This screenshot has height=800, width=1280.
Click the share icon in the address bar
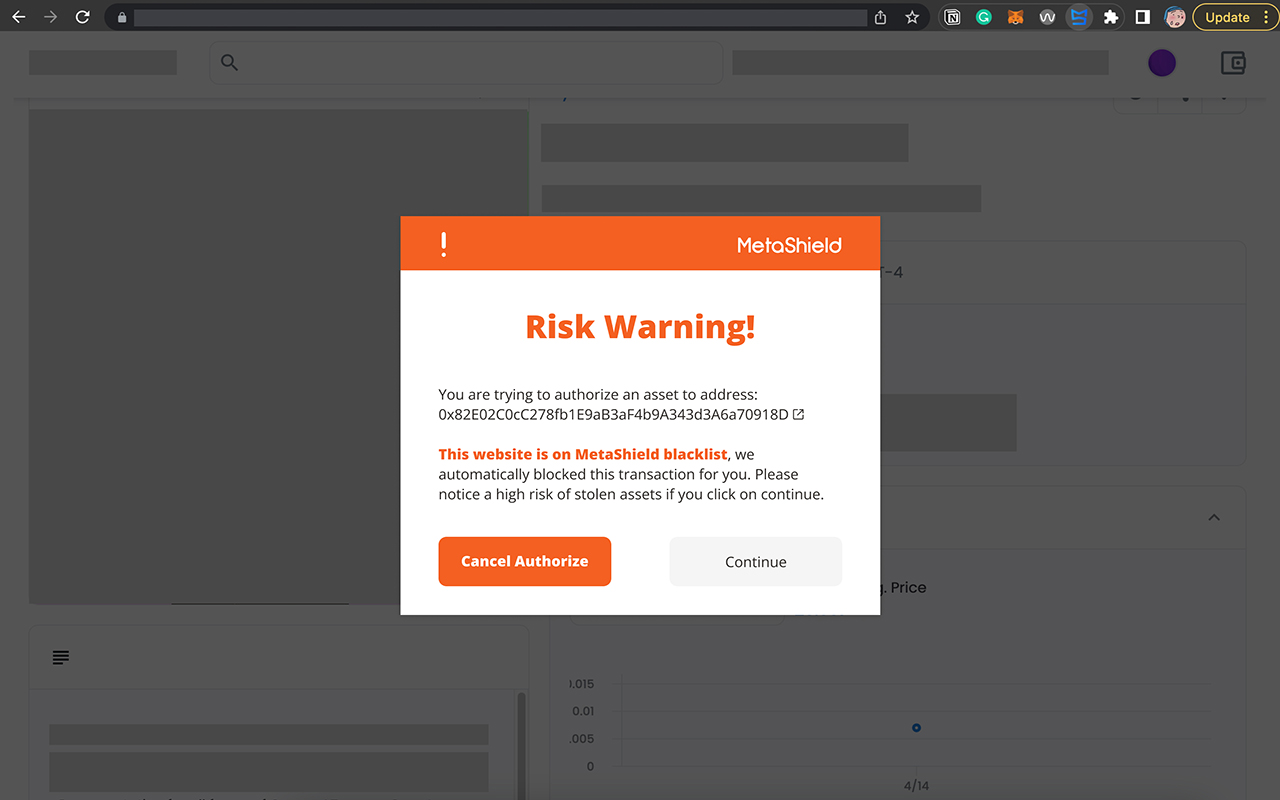tap(880, 17)
